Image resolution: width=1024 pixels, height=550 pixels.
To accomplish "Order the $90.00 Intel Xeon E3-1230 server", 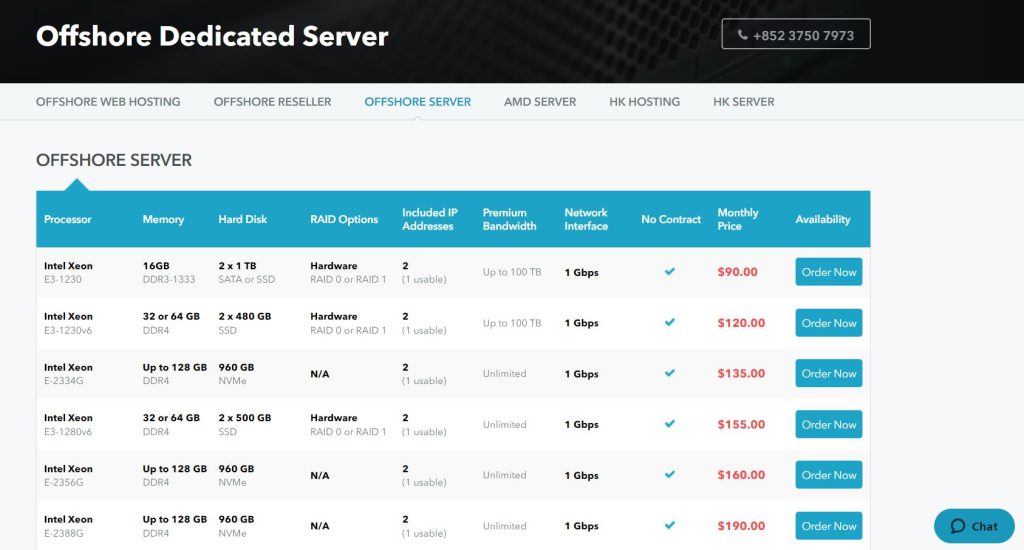I will tap(828, 272).
